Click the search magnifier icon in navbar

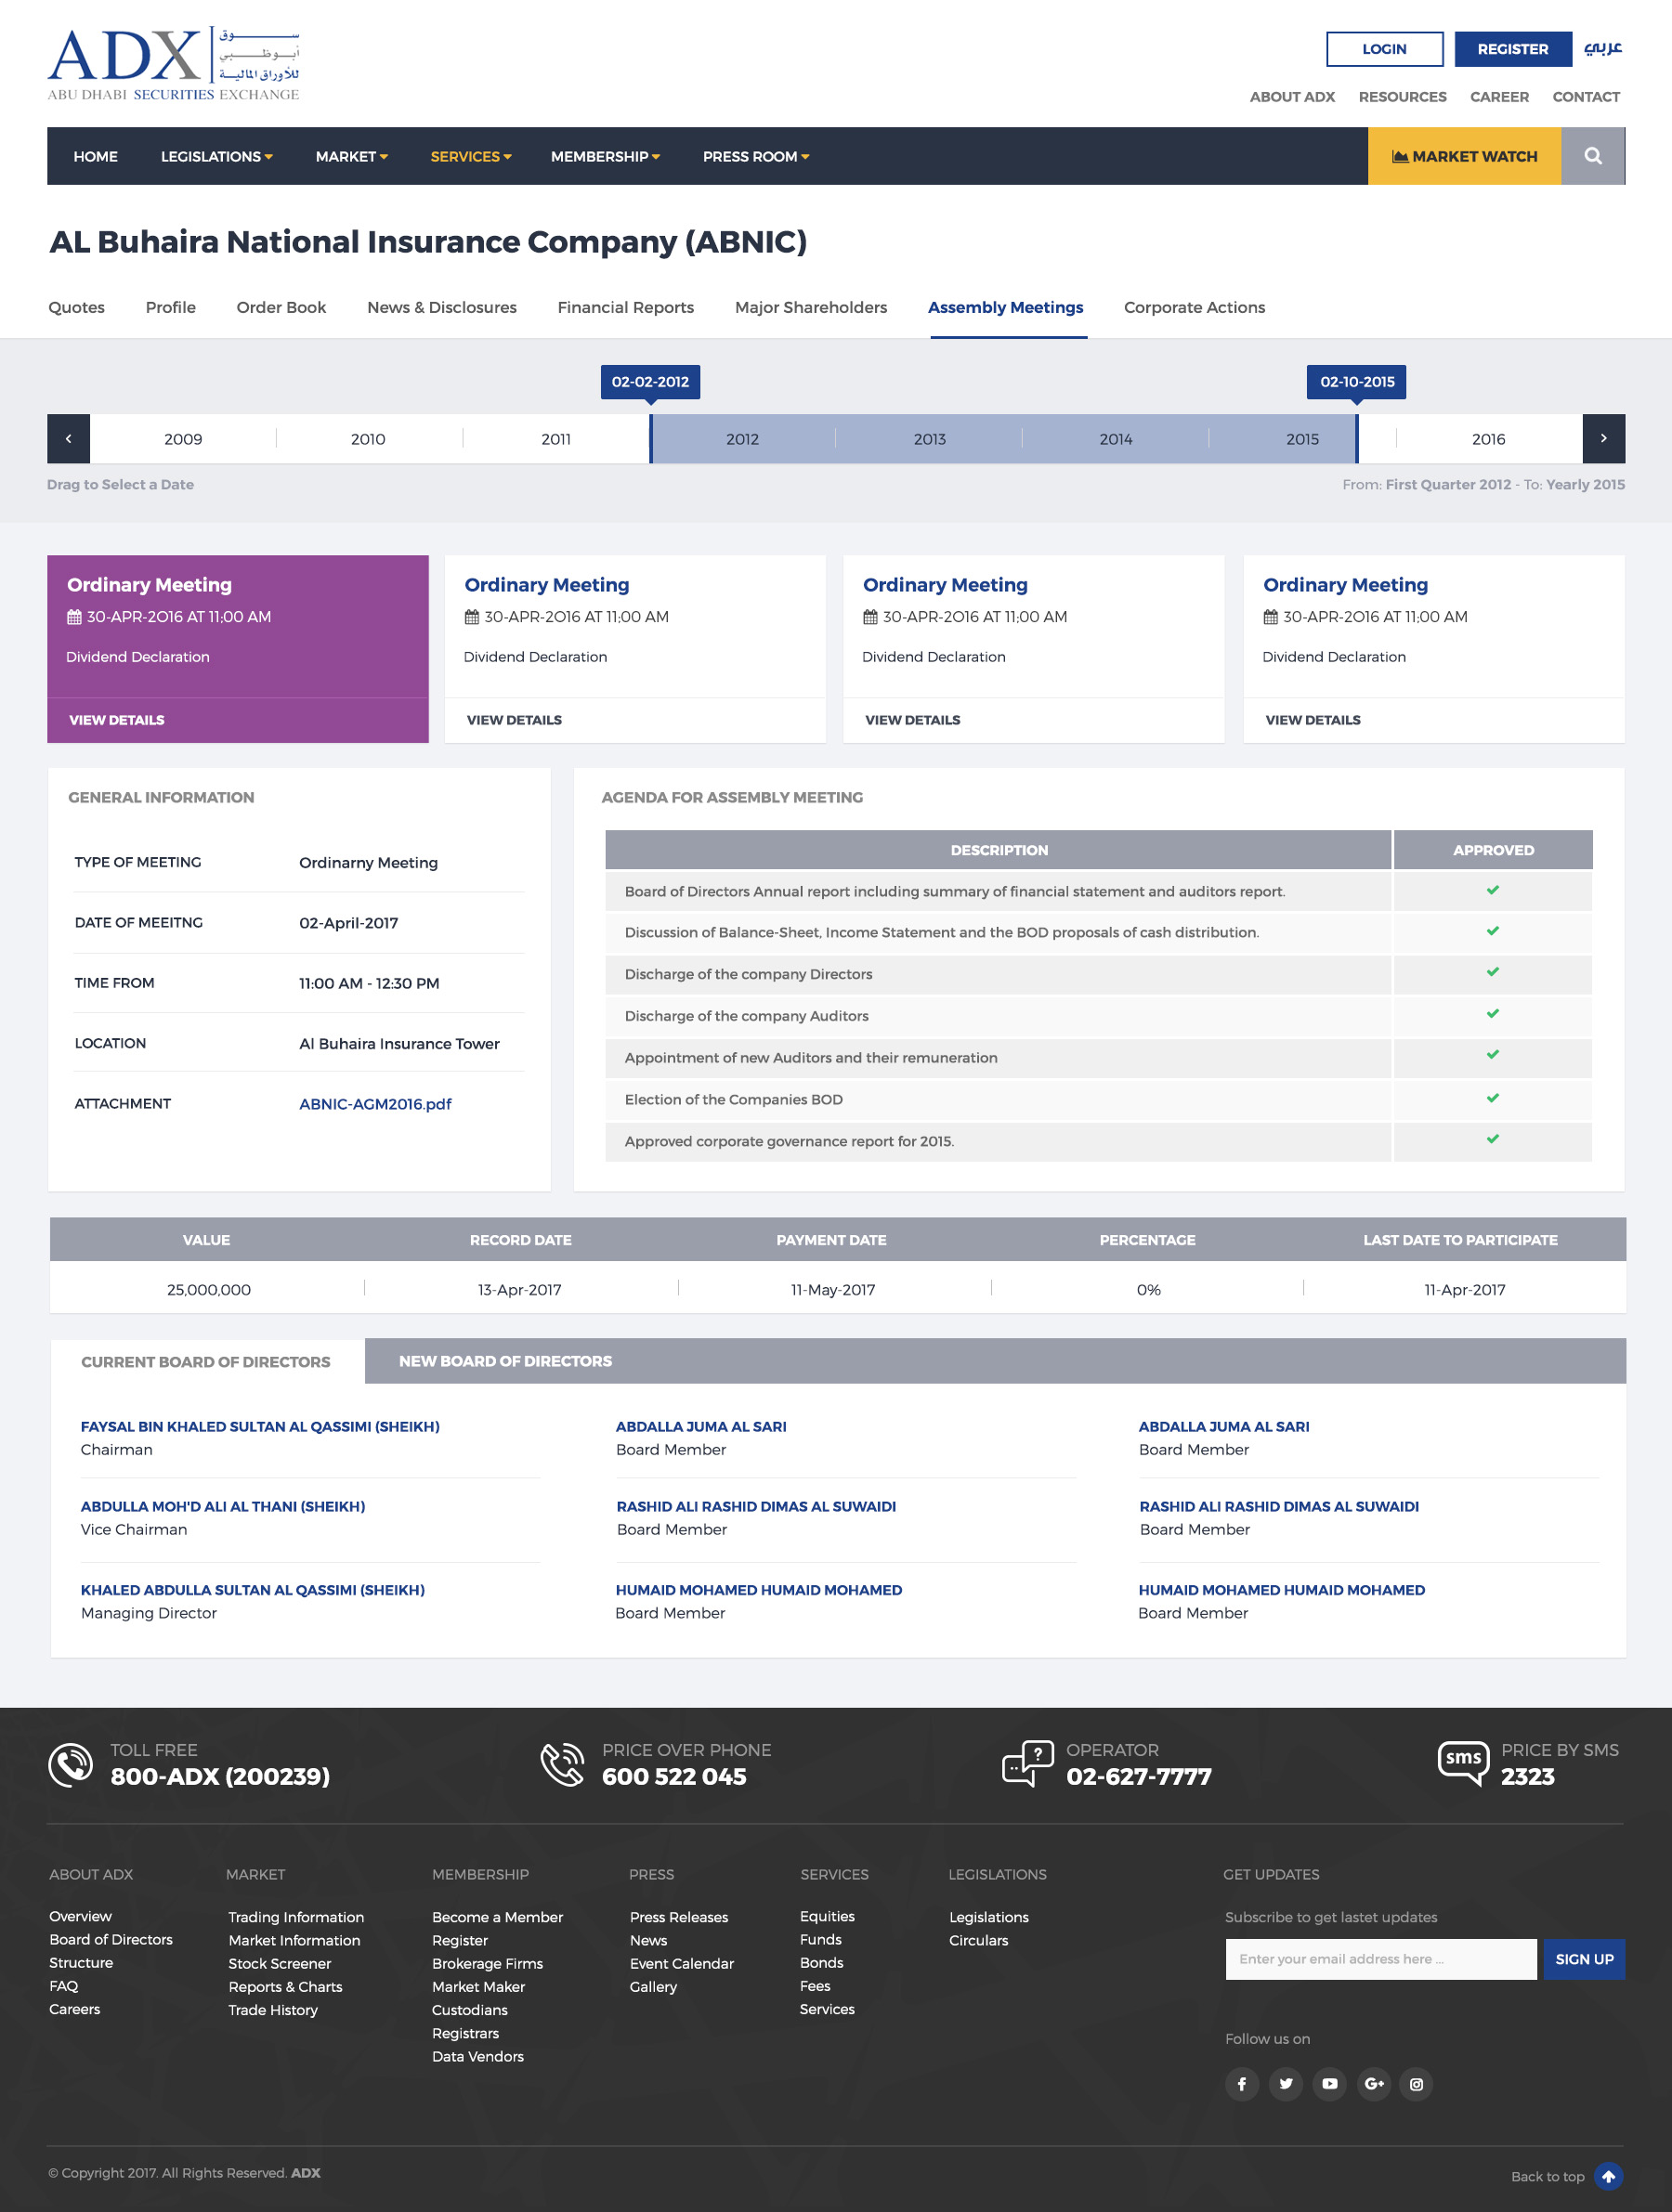[x=1592, y=156]
